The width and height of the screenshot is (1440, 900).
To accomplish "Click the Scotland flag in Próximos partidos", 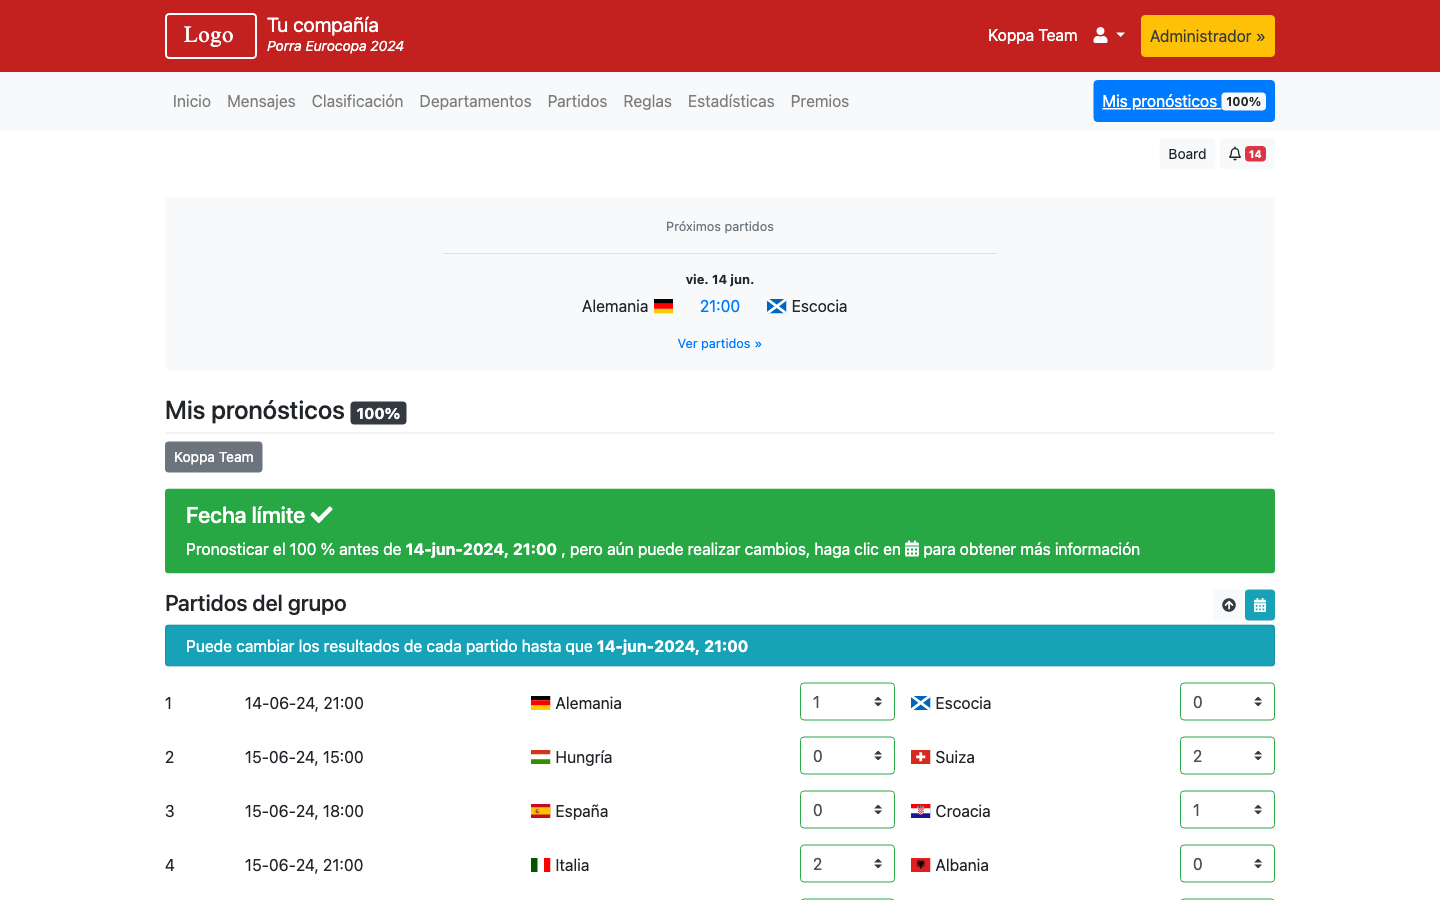I will (x=776, y=306).
